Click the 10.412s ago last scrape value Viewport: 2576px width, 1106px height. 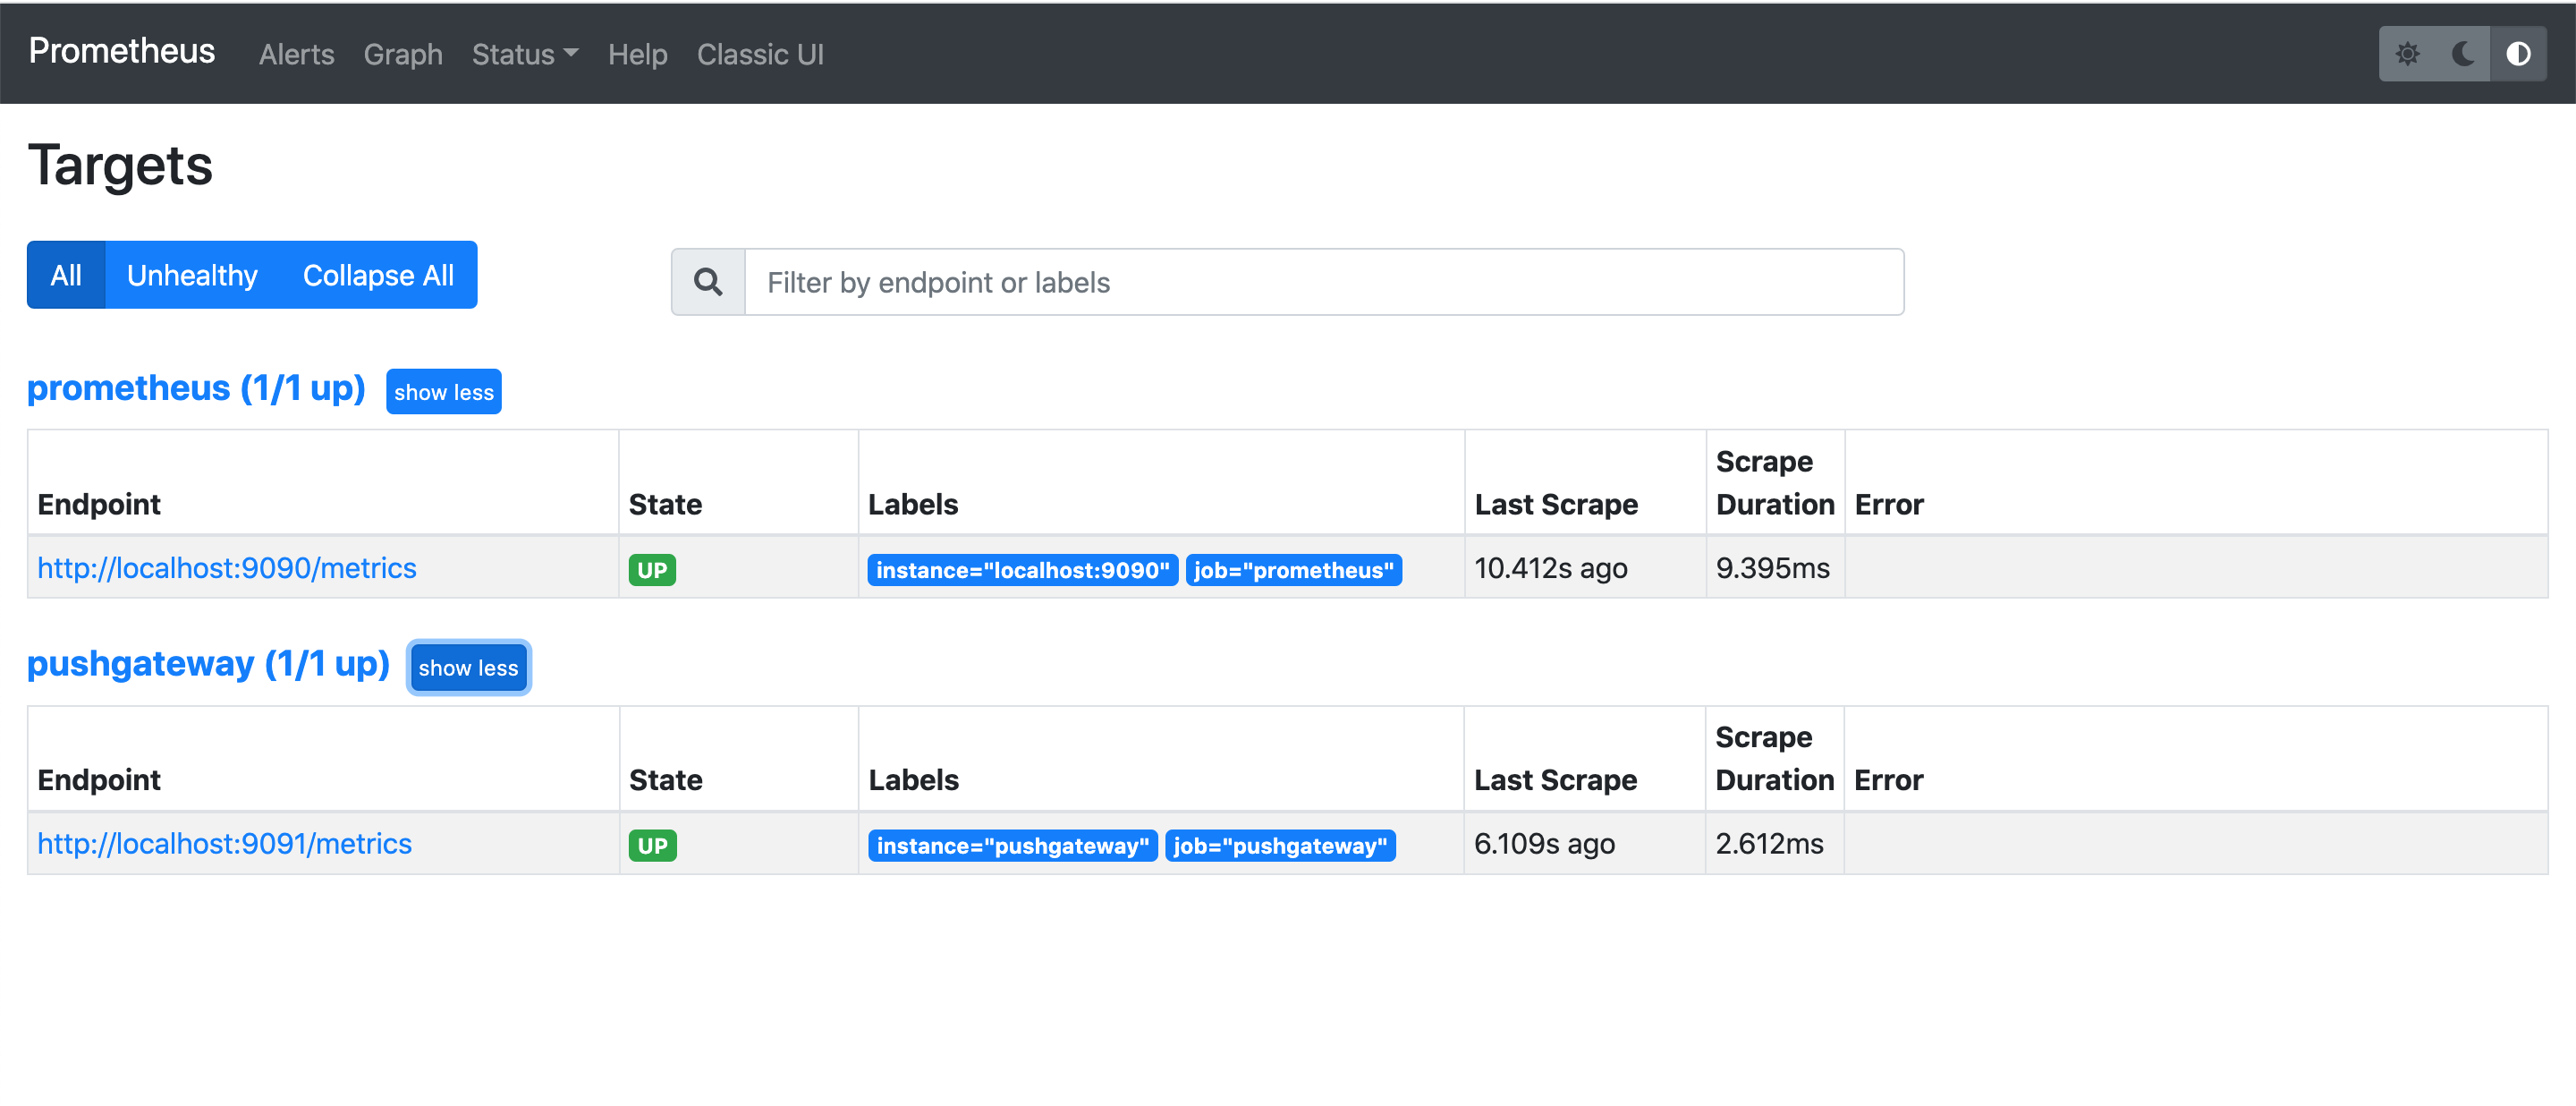(x=1551, y=568)
